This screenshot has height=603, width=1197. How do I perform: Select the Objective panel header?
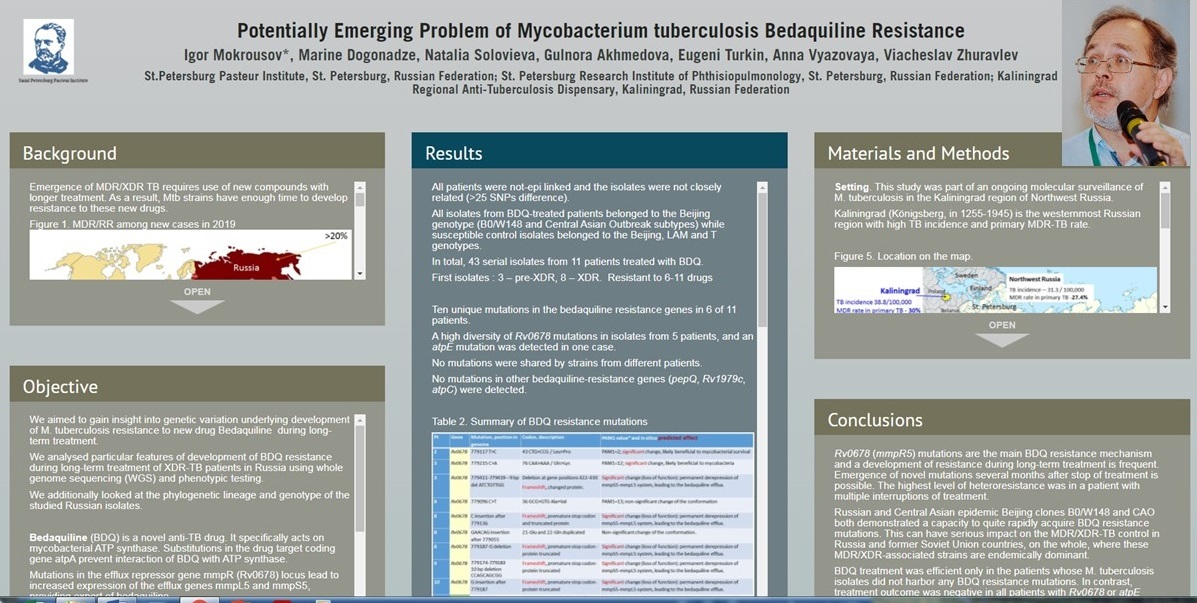click(197, 386)
